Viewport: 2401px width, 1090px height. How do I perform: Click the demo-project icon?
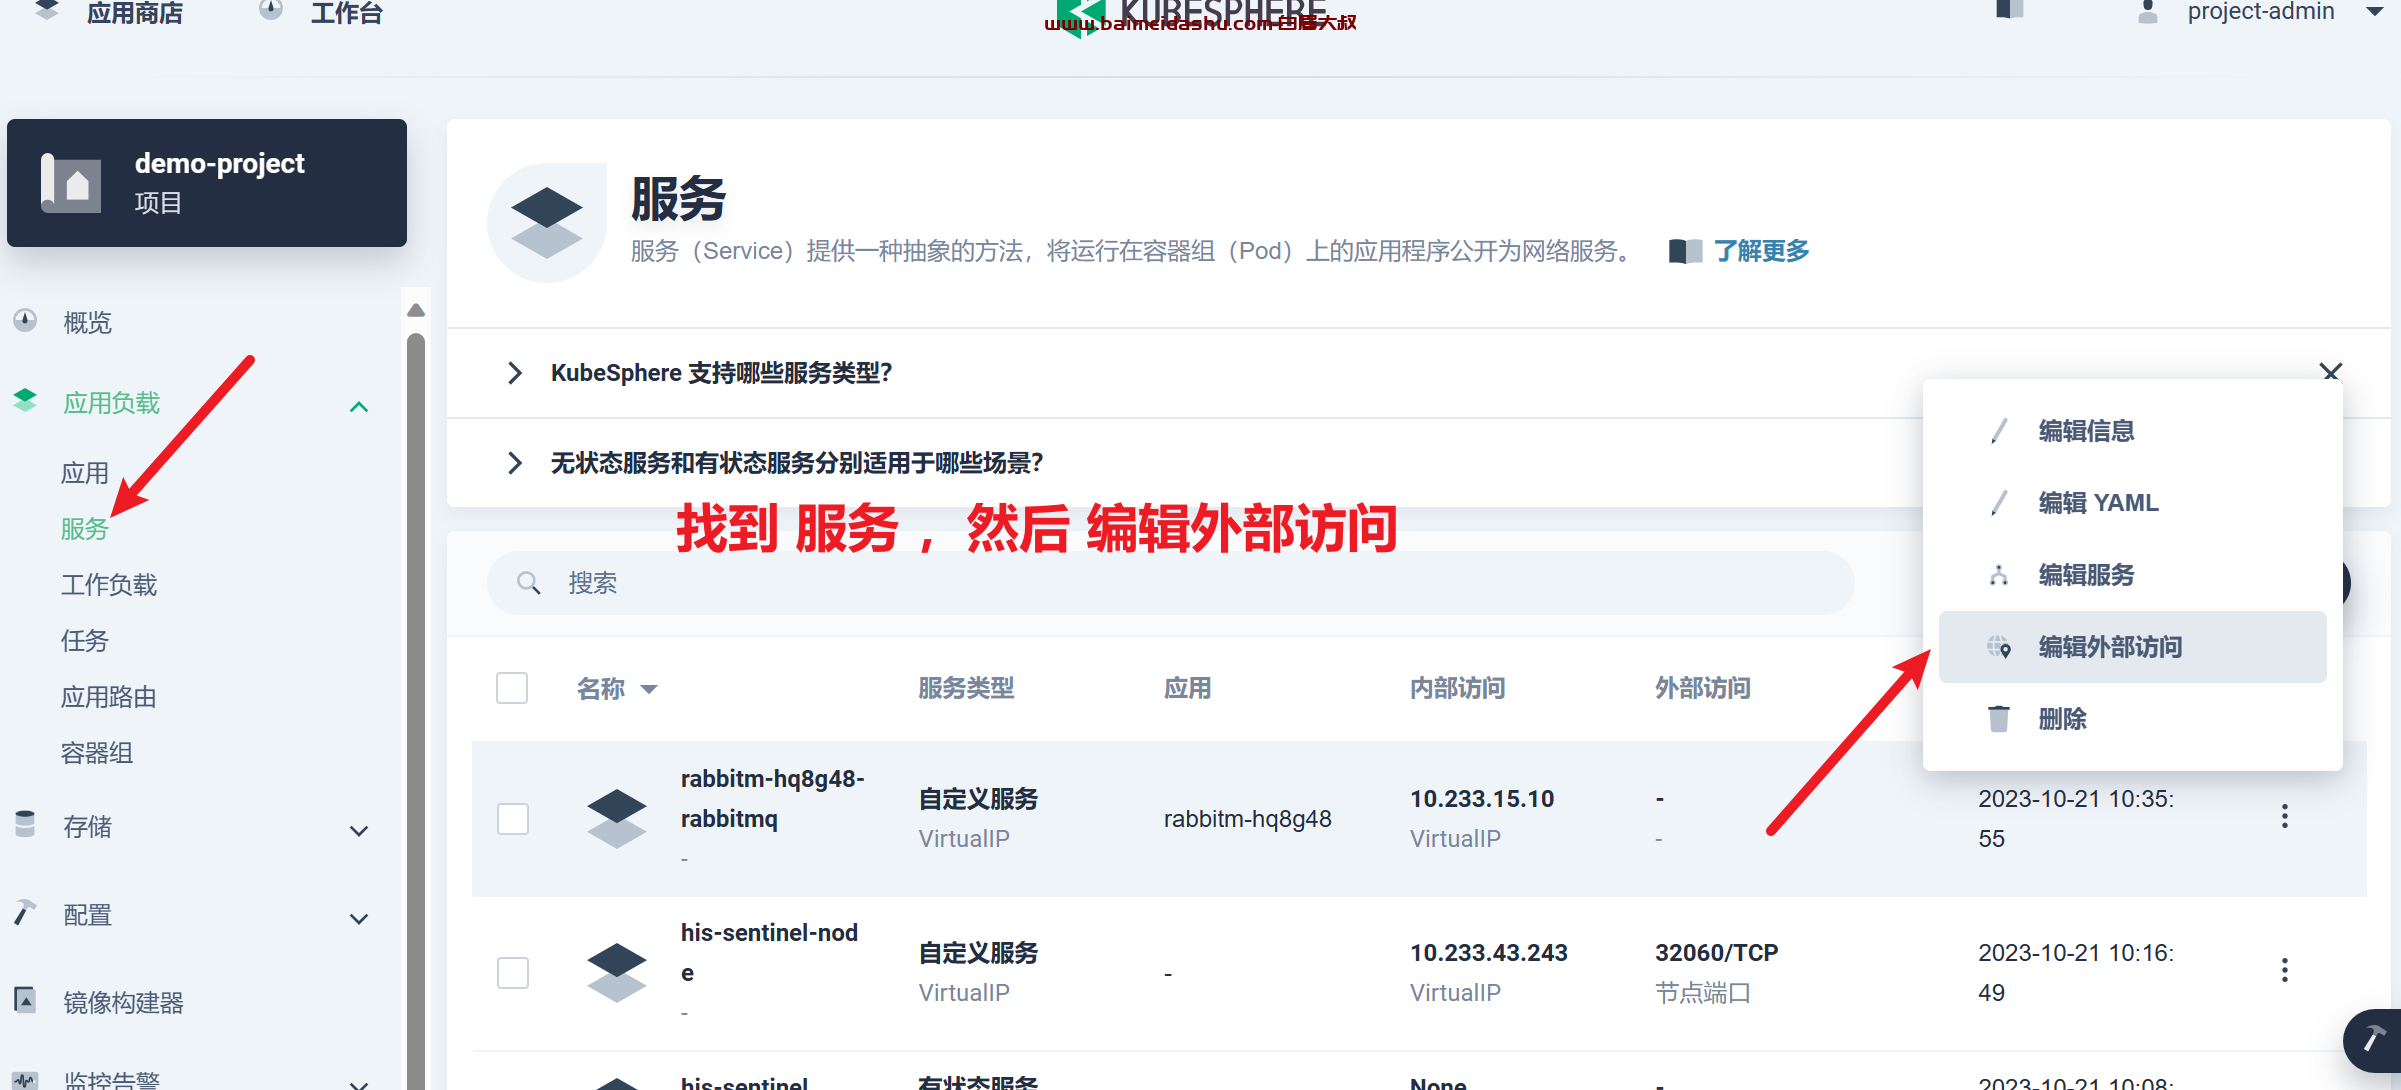click(71, 183)
